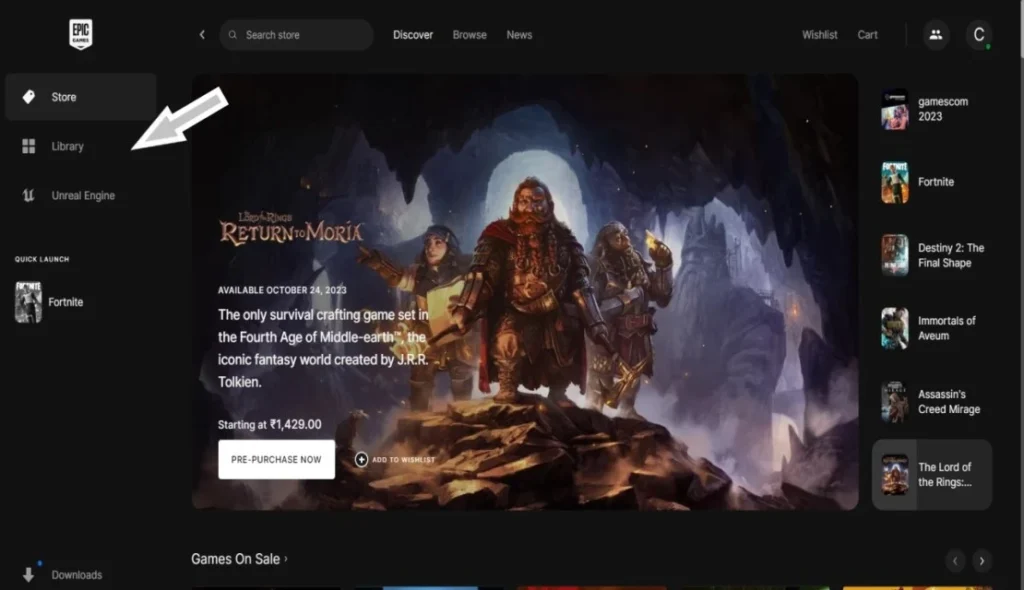The width and height of the screenshot is (1024, 590).
Task: Click the Fortnite quick launch label
Action: point(65,303)
